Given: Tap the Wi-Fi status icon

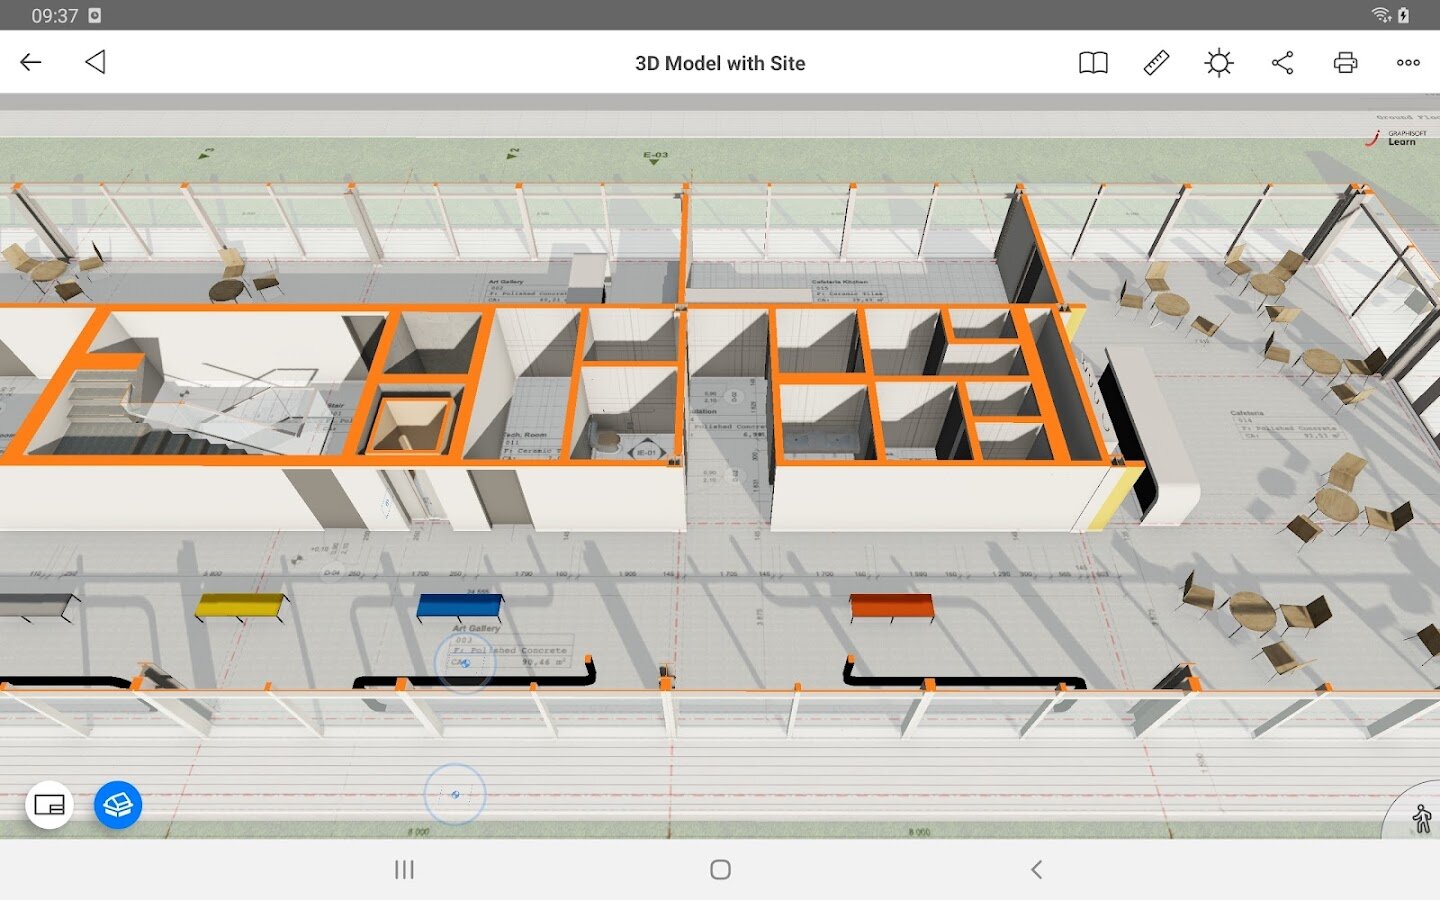Looking at the screenshot, I should coord(1381,15).
